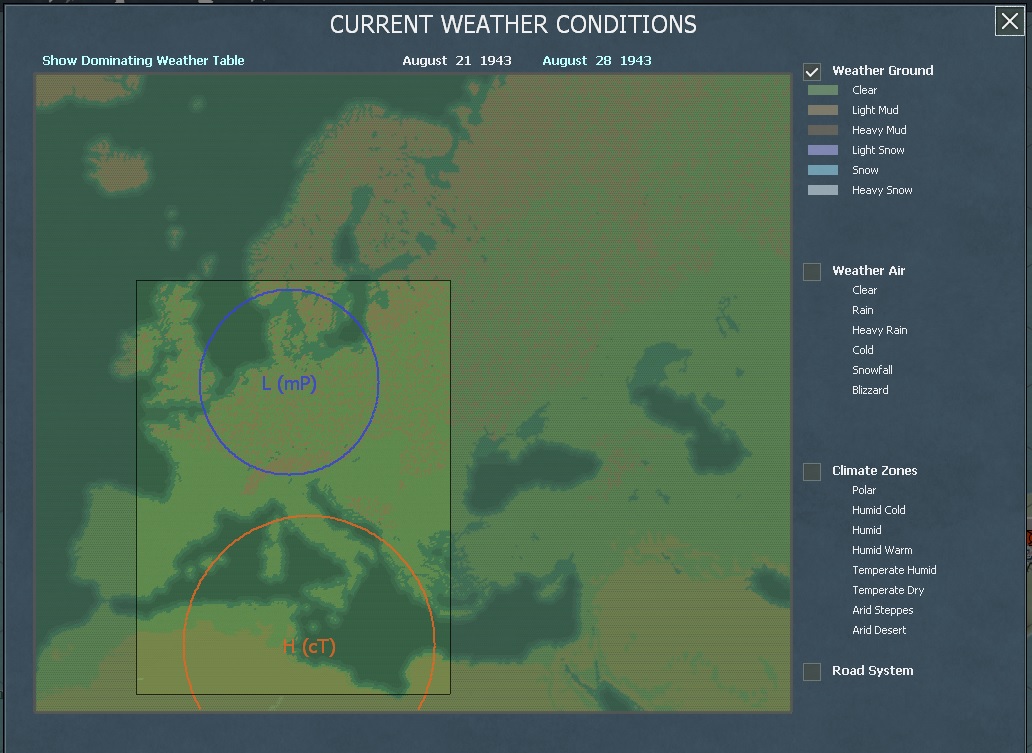Screen dimensions: 1032x753
Task: Toggle the Road System display
Action: [x=810, y=671]
